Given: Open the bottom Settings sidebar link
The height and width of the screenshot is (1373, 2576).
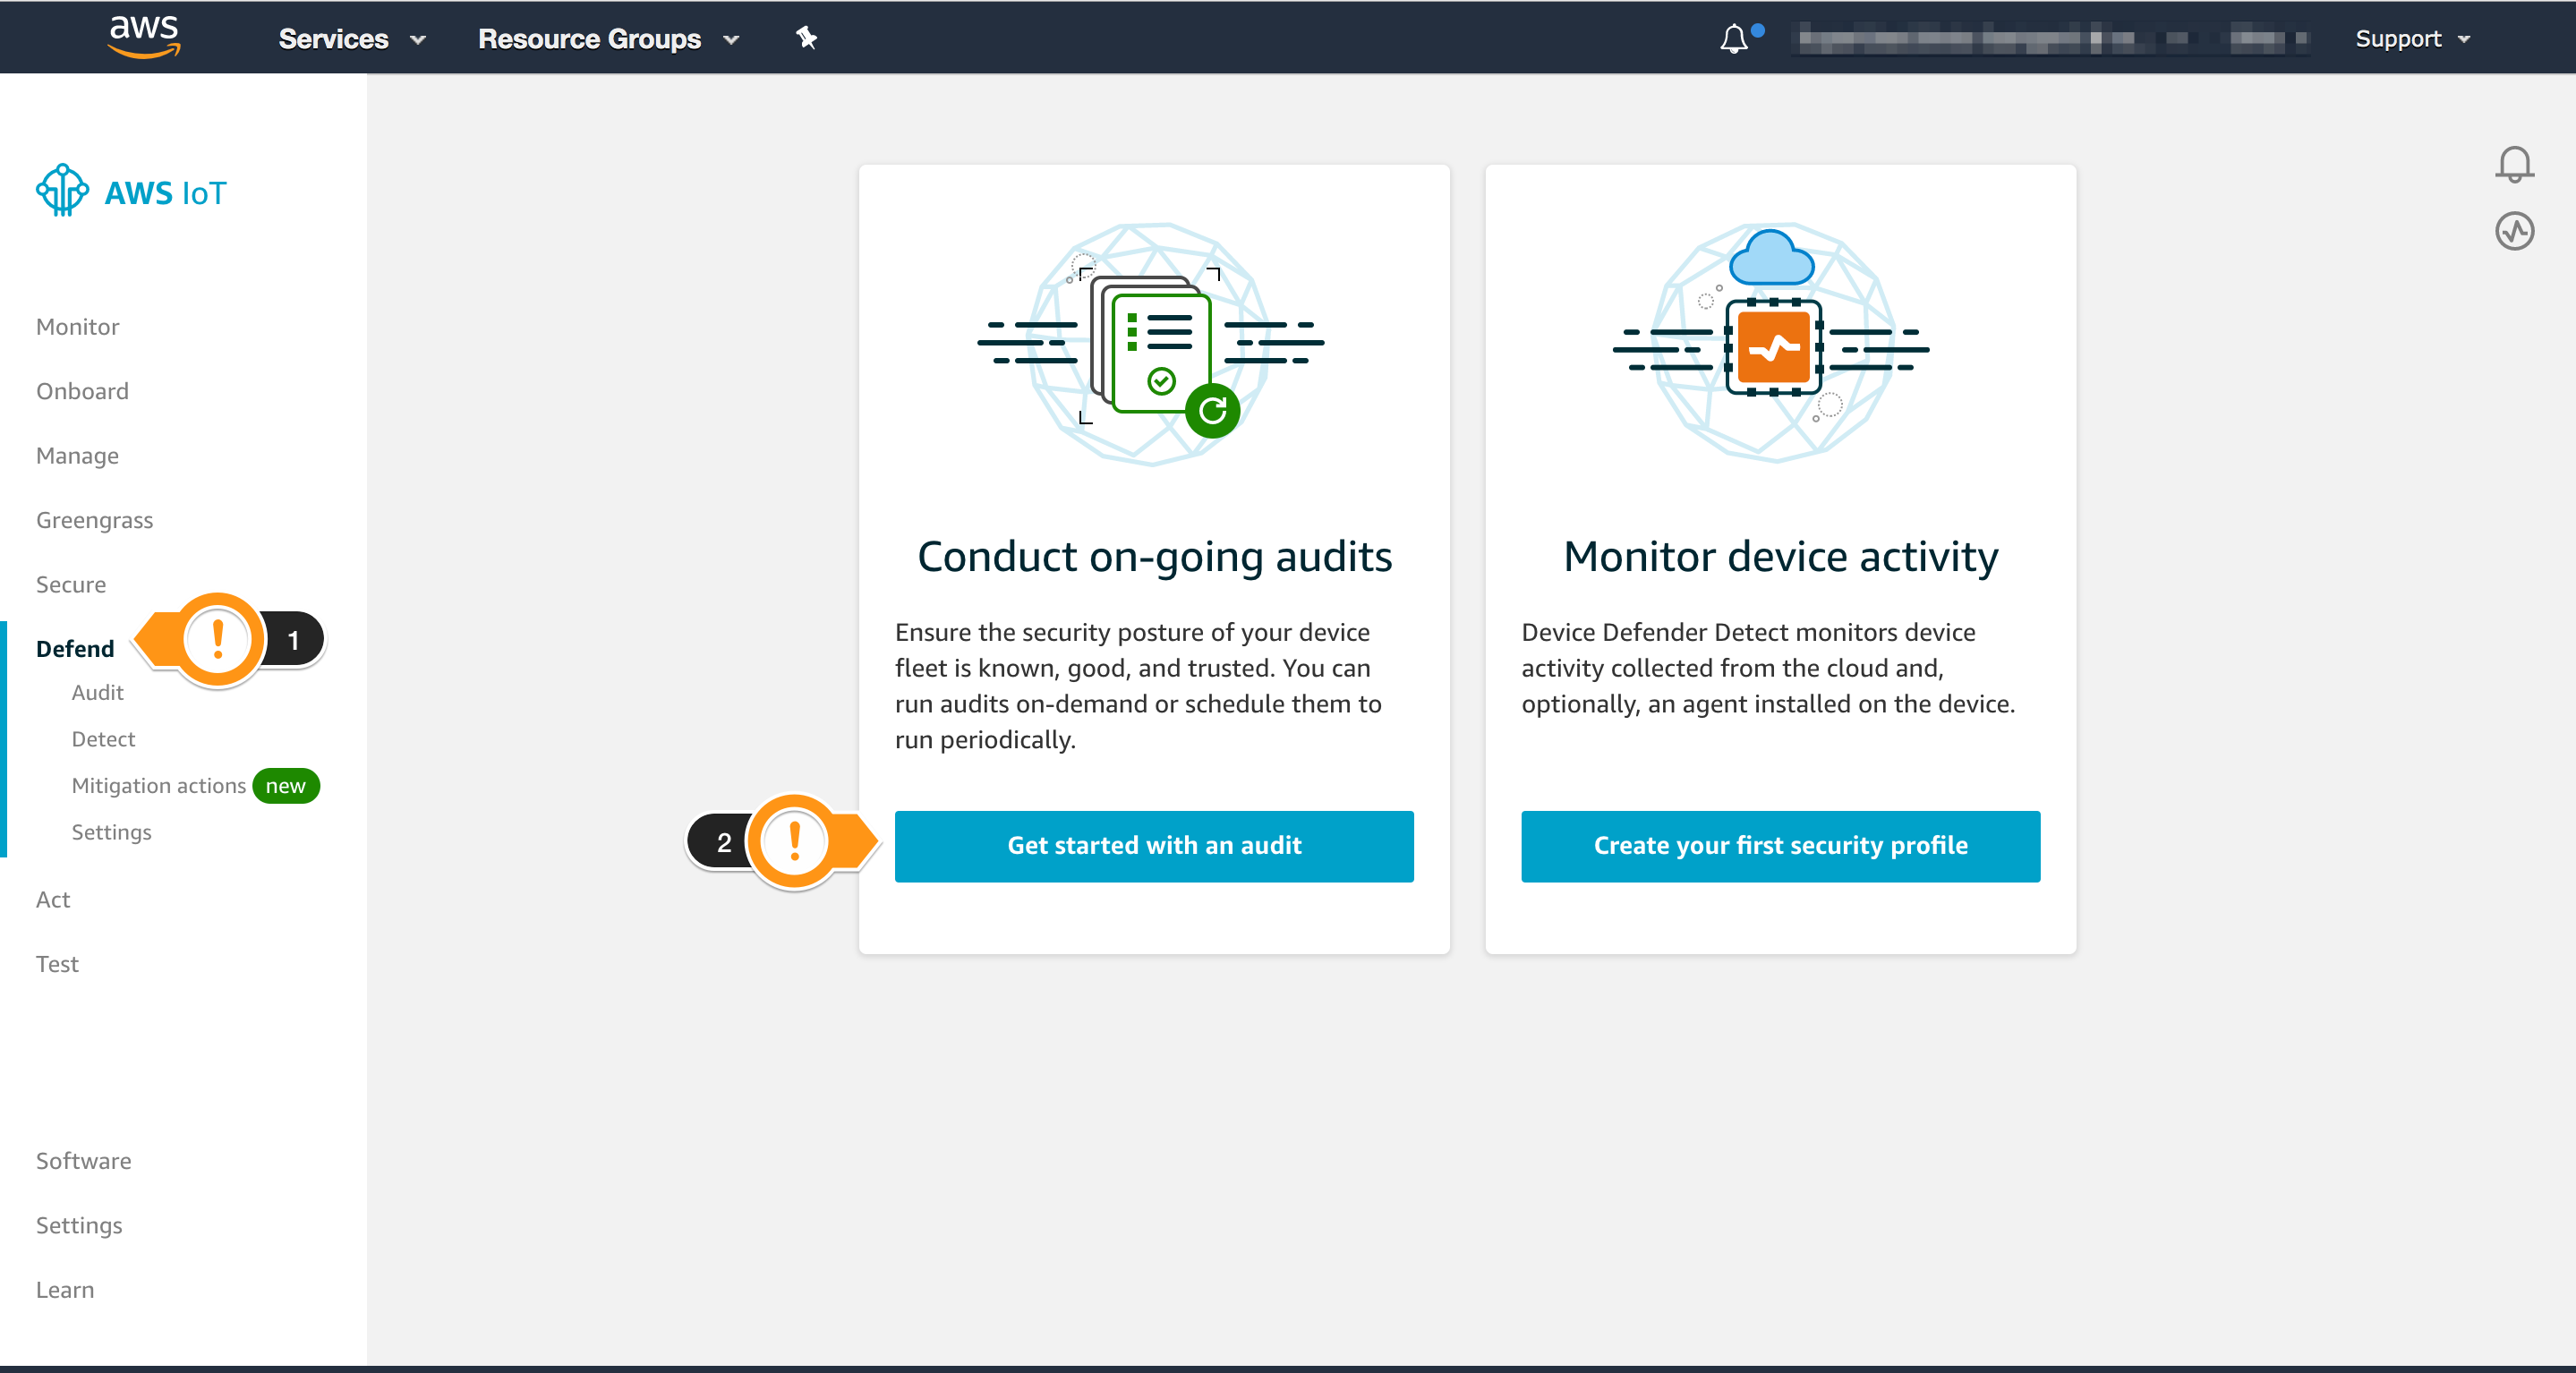Looking at the screenshot, I should click(80, 1226).
